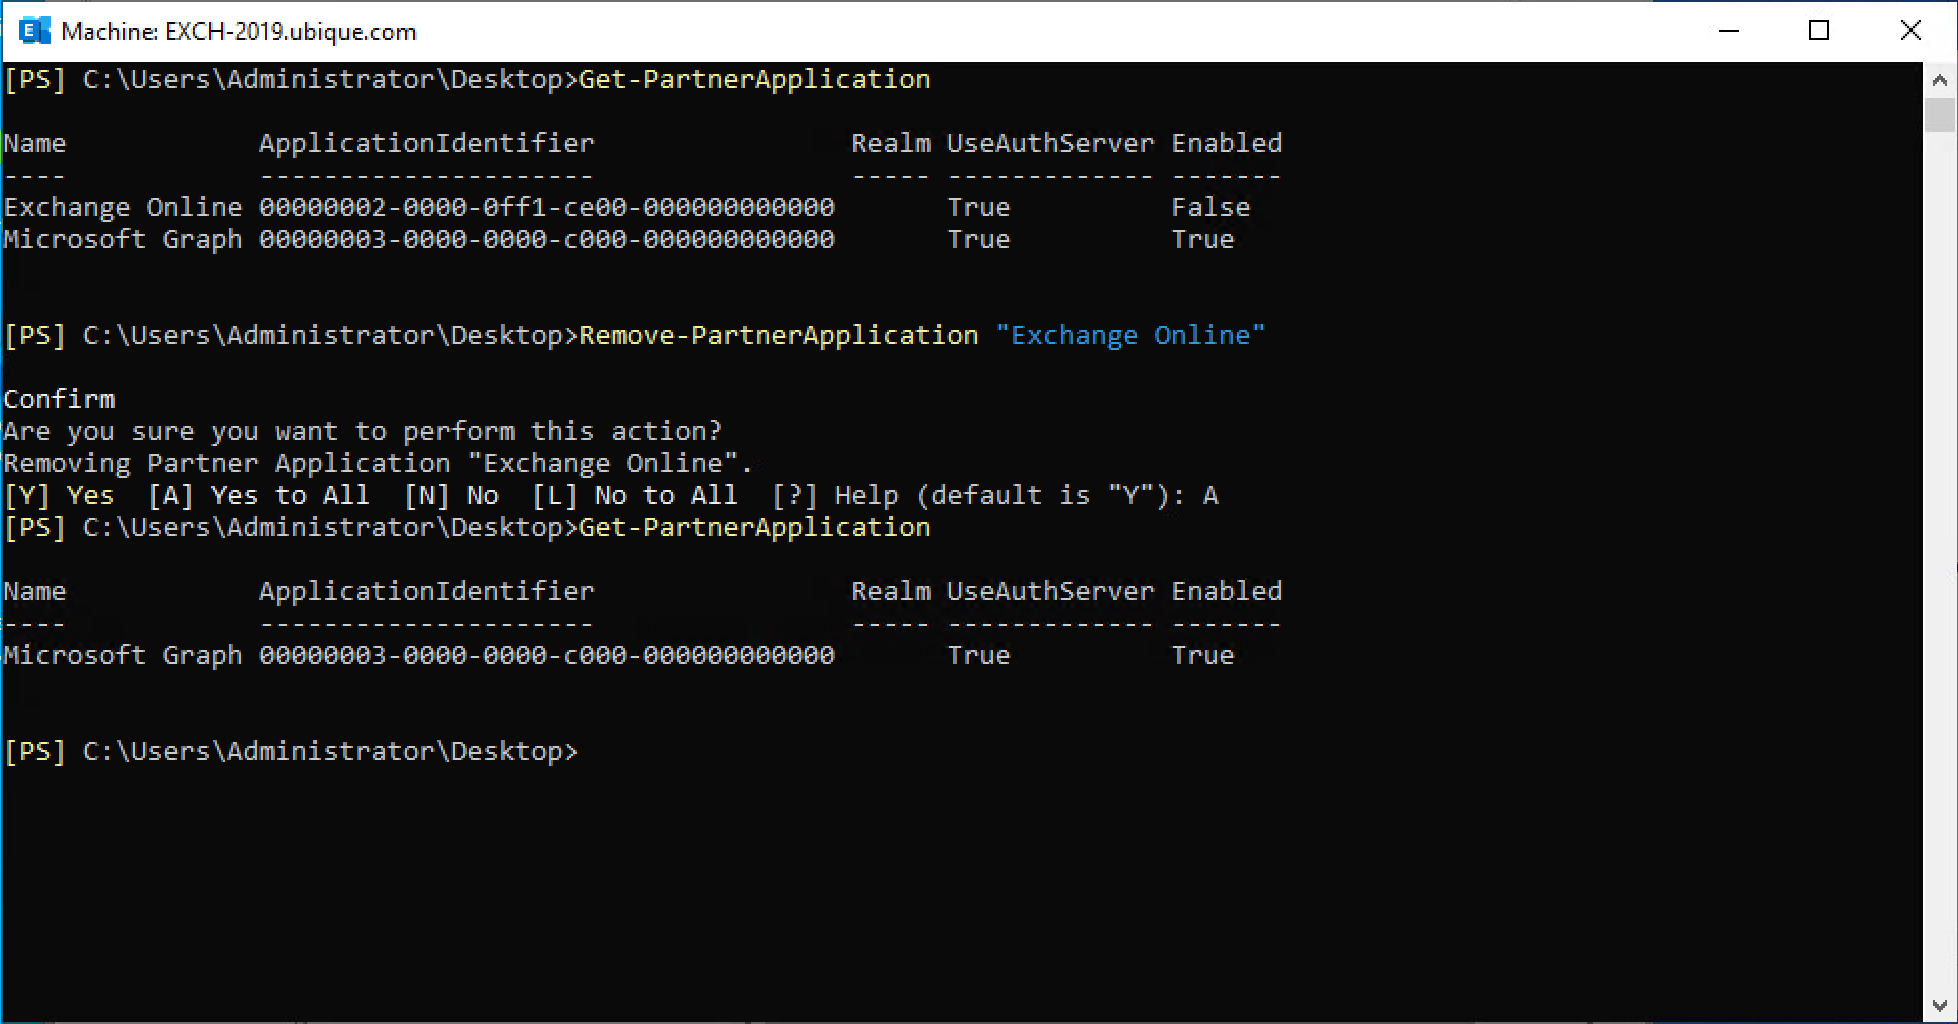Click the [A] Yes to All option text

tap(259, 496)
